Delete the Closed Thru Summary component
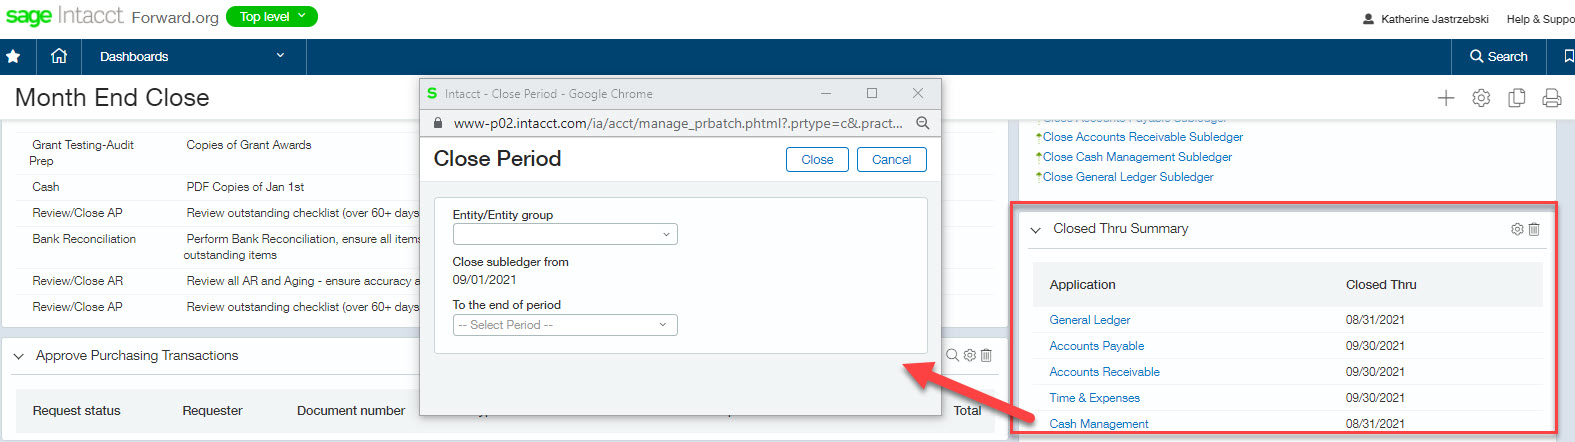This screenshot has width=1575, height=442. tap(1534, 229)
